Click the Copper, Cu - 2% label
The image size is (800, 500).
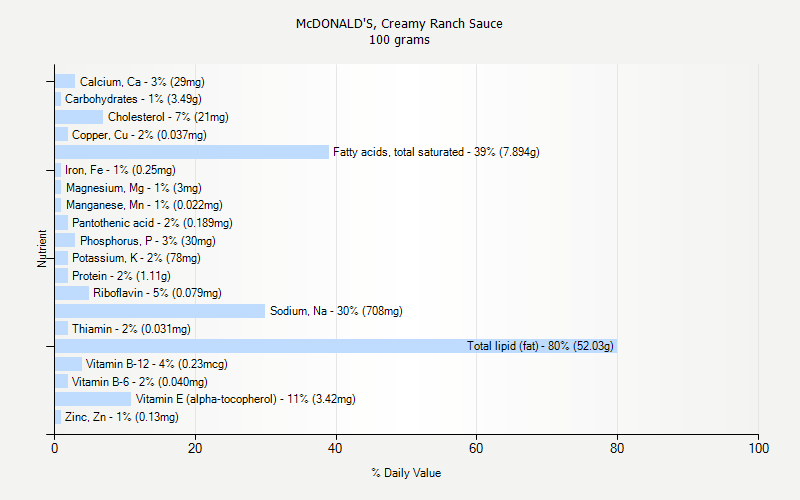pyautogui.click(x=139, y=135)
